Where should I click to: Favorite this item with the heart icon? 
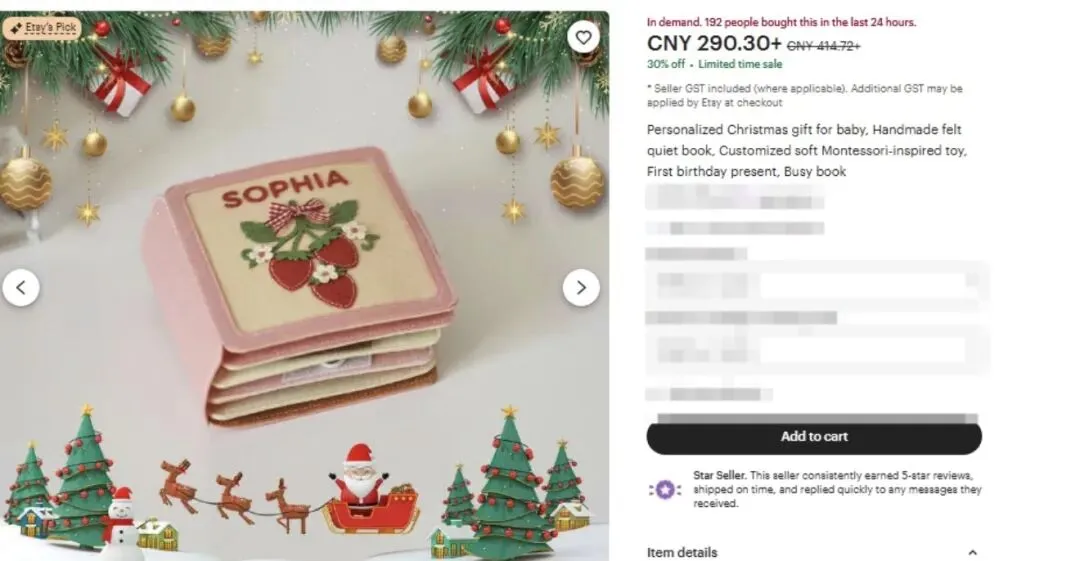pyautogui.click(x=583, y=37)
